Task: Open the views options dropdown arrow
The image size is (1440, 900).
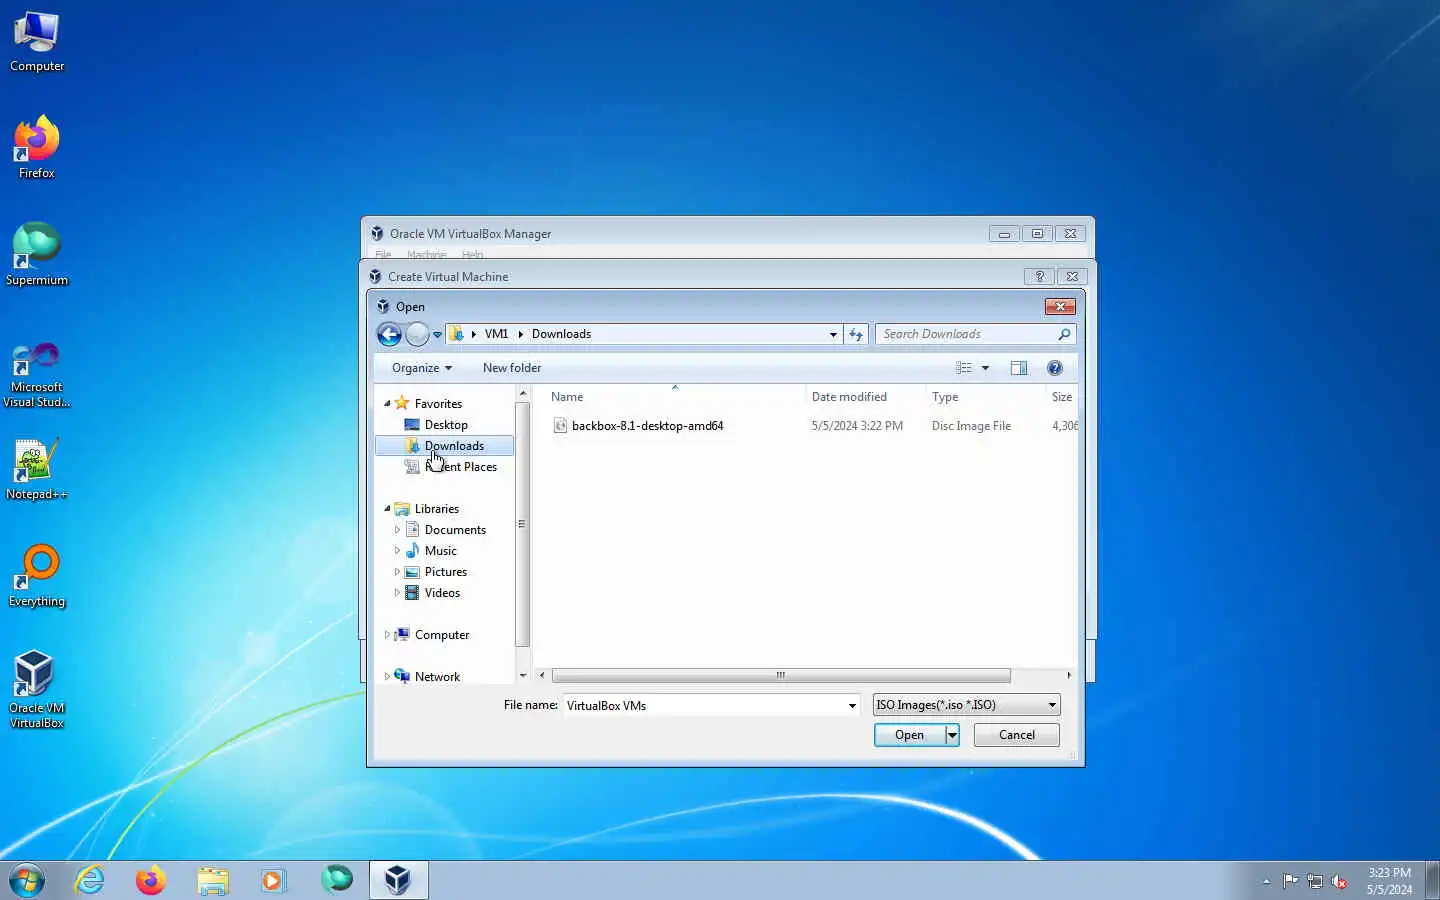Action: click(x=985, y=368)
